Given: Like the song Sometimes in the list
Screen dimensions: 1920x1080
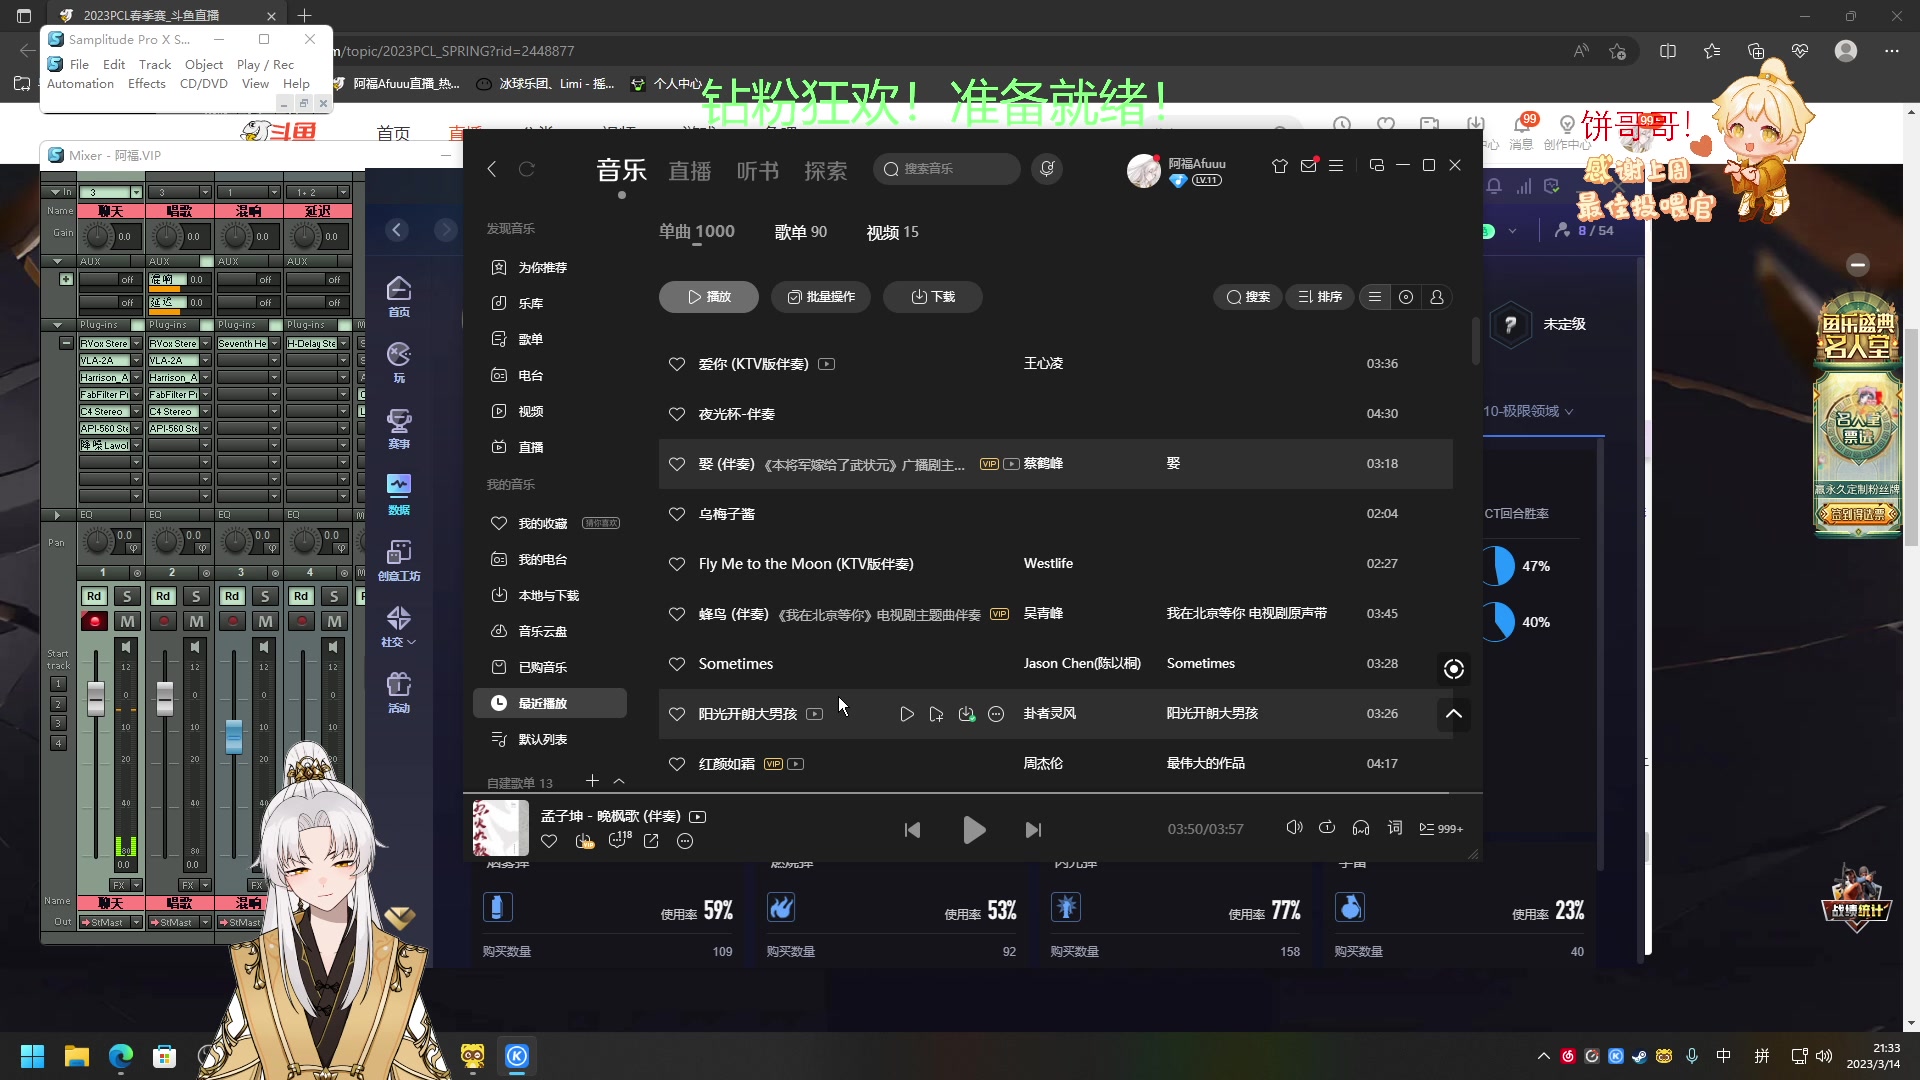Looking at the screenshot, I should [x=677, y=664].
